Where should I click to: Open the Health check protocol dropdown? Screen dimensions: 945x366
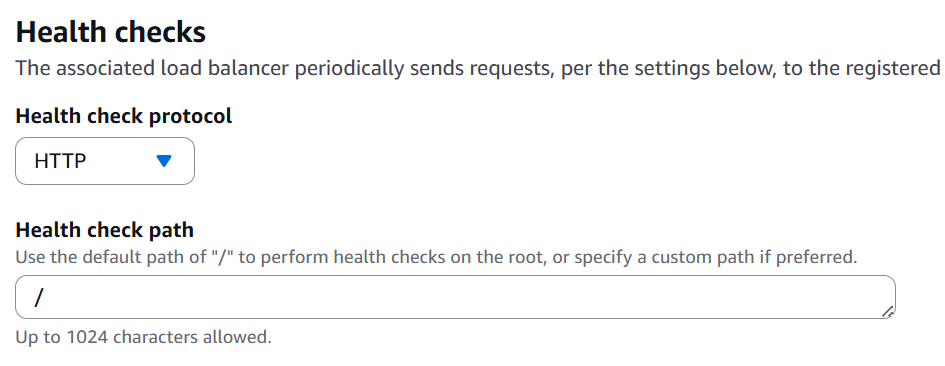tap(105, 161)
